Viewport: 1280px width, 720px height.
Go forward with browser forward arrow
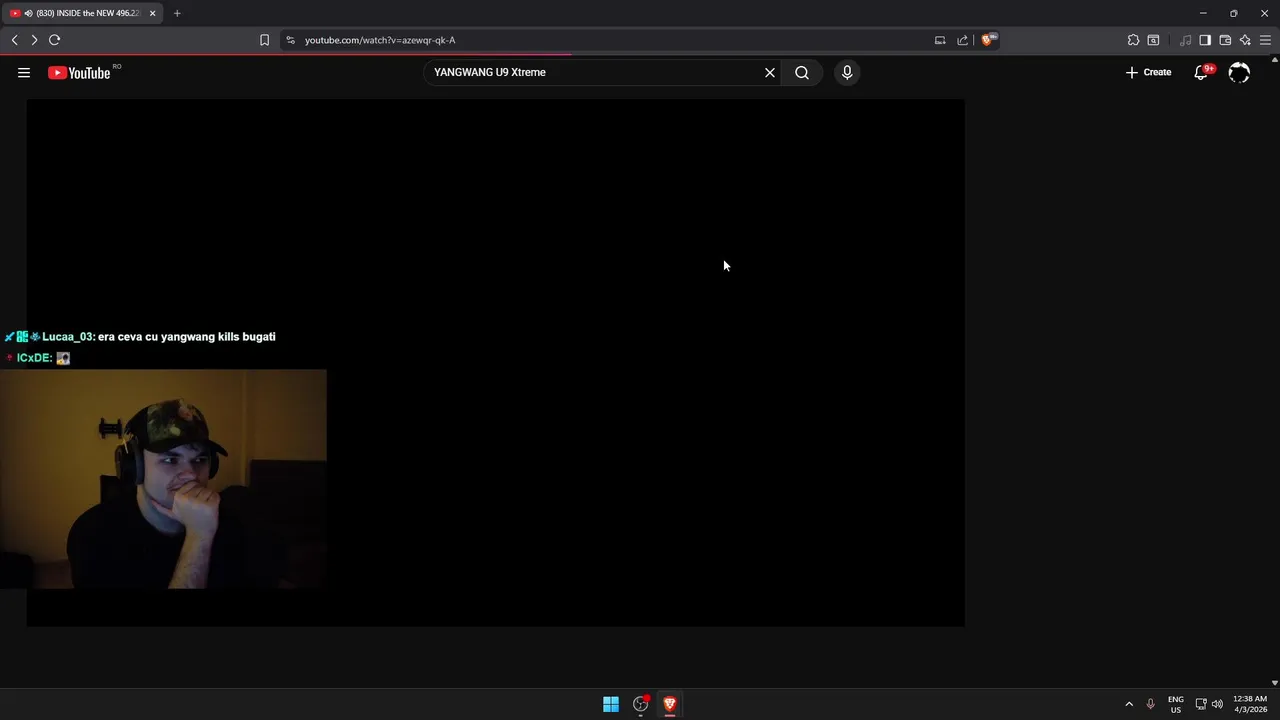pos(34,40)
